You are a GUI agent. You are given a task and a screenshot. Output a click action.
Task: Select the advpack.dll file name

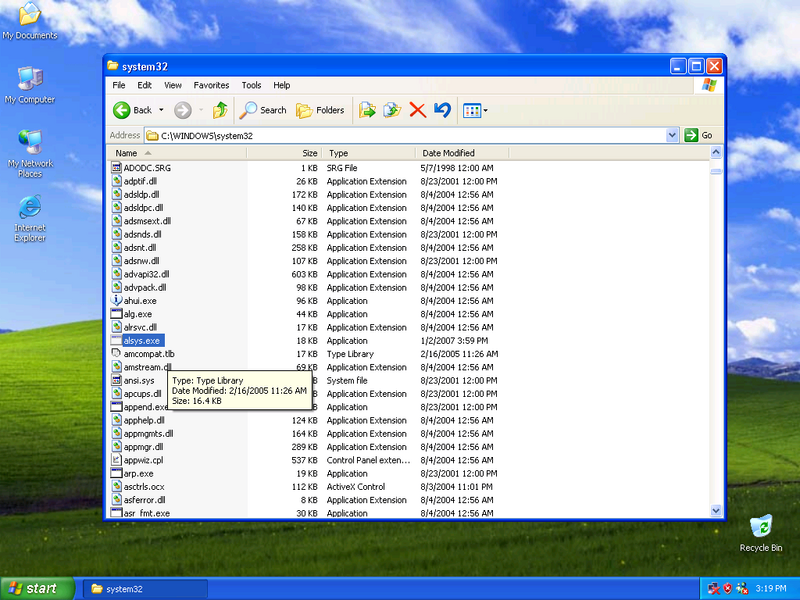pos(145,287)
